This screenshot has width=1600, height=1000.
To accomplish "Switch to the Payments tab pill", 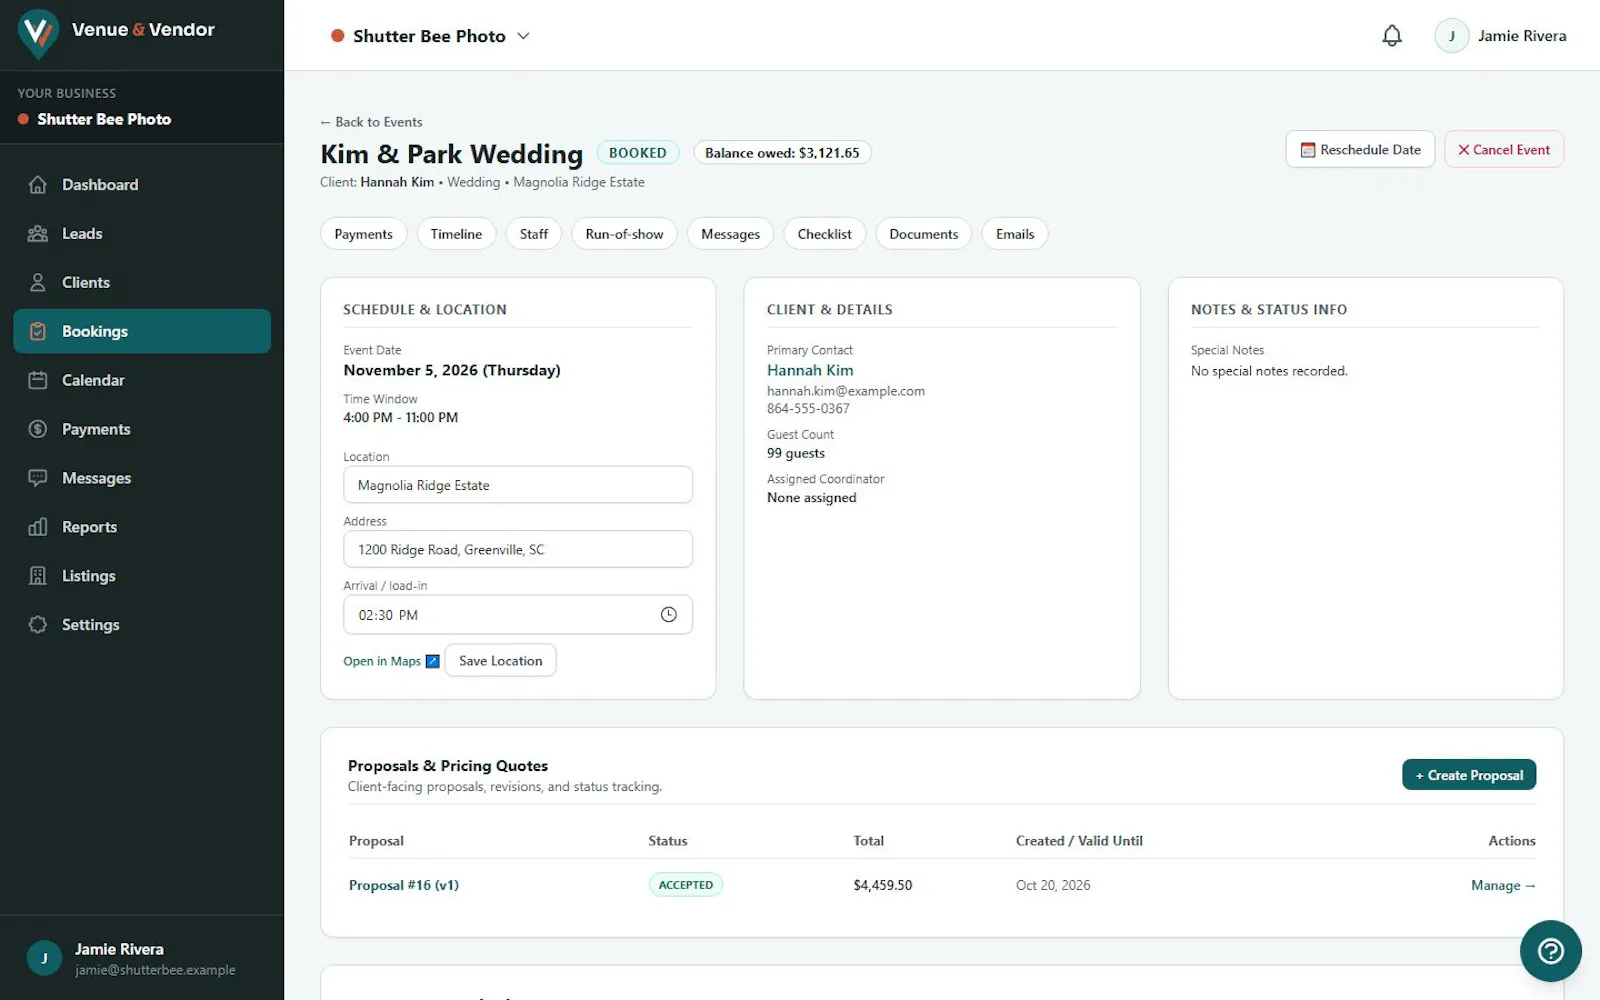I will 363,234.
